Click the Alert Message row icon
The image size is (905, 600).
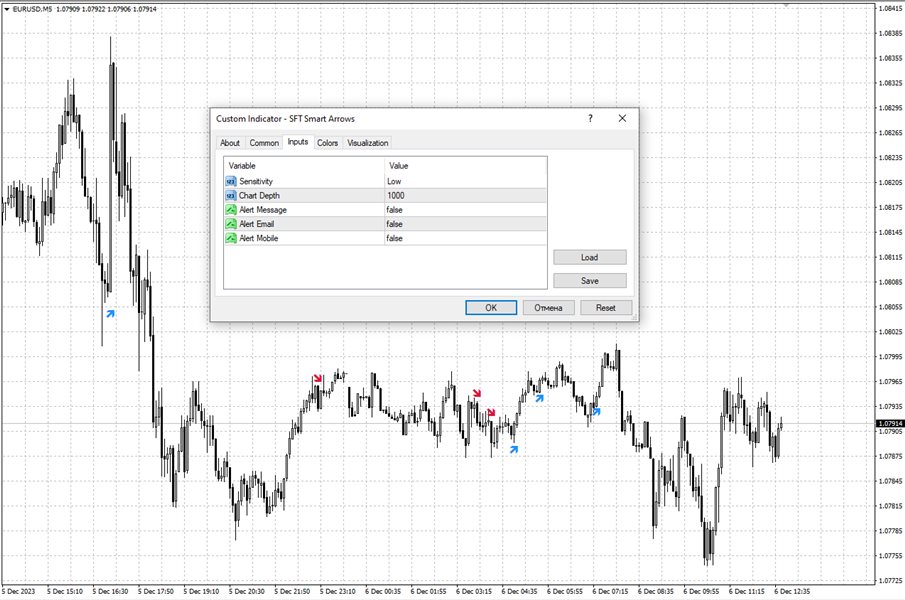pos(231,210)
